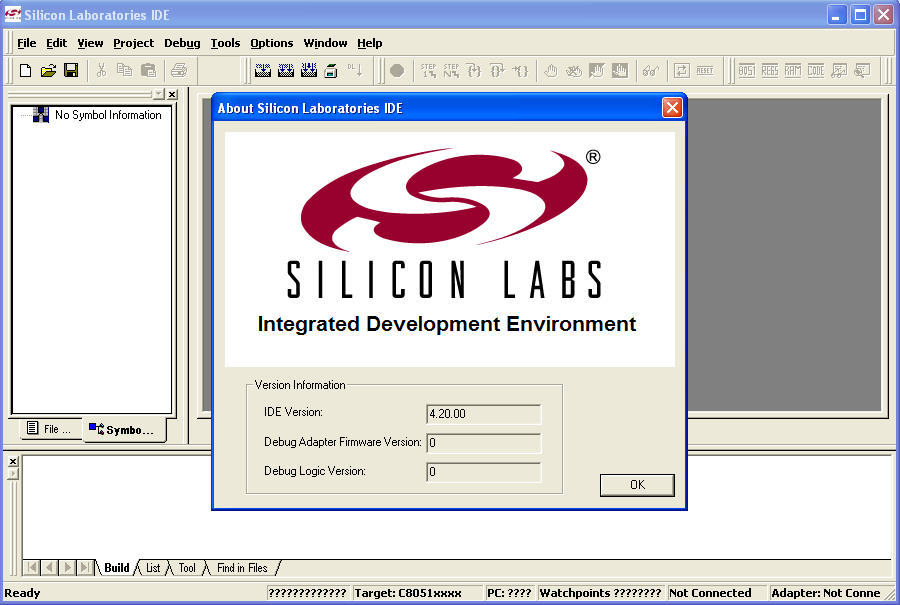Select No Symbol Information tree item
The height and width of the screenshot is (605, 900).
pos(107,115)
